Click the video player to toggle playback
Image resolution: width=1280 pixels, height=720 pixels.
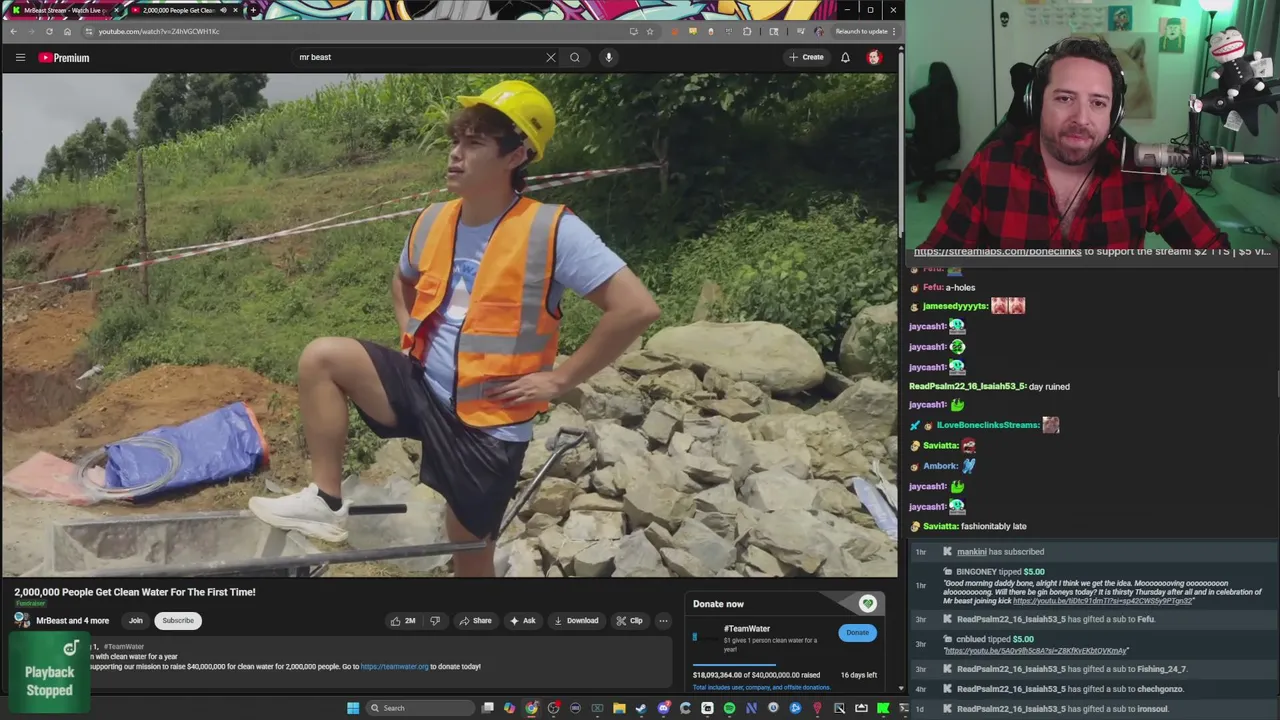coord(449,325)
